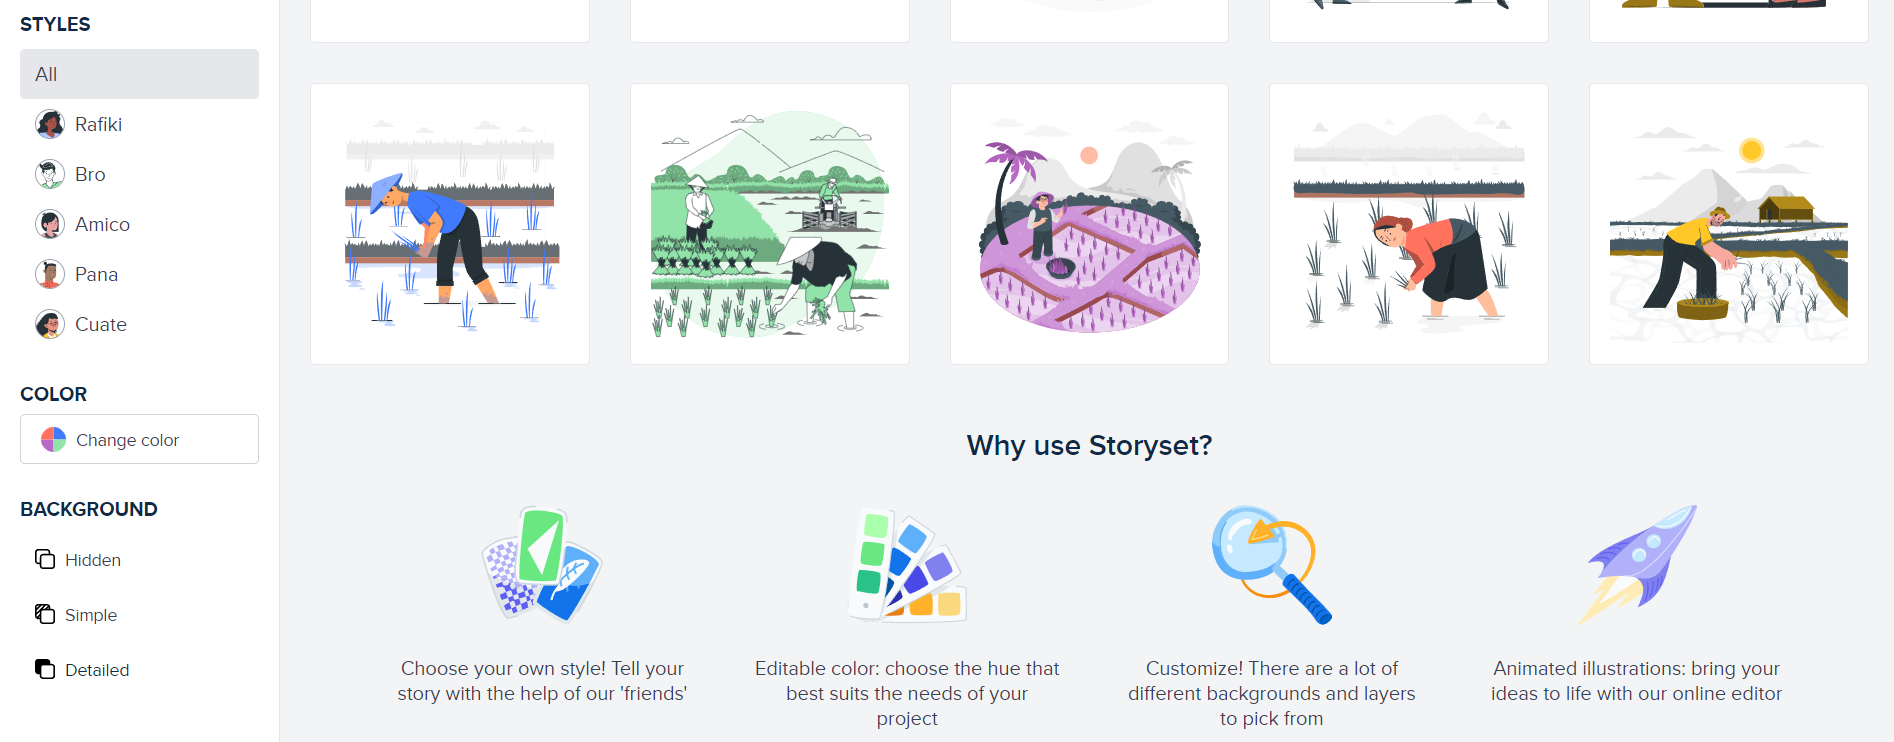
Task: Select the All styles filter
Action: tap(139, 74)
